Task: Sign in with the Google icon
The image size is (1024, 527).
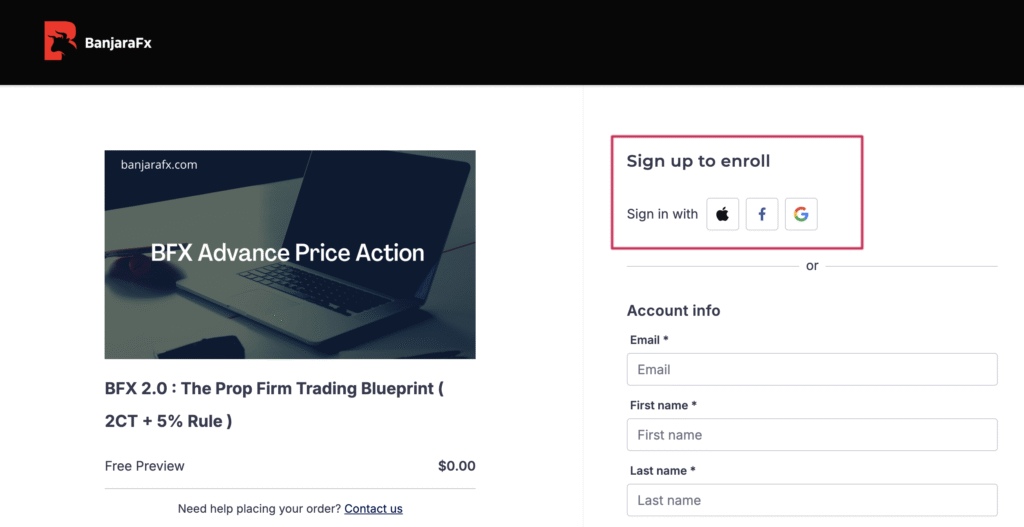Action: (801, 214)
